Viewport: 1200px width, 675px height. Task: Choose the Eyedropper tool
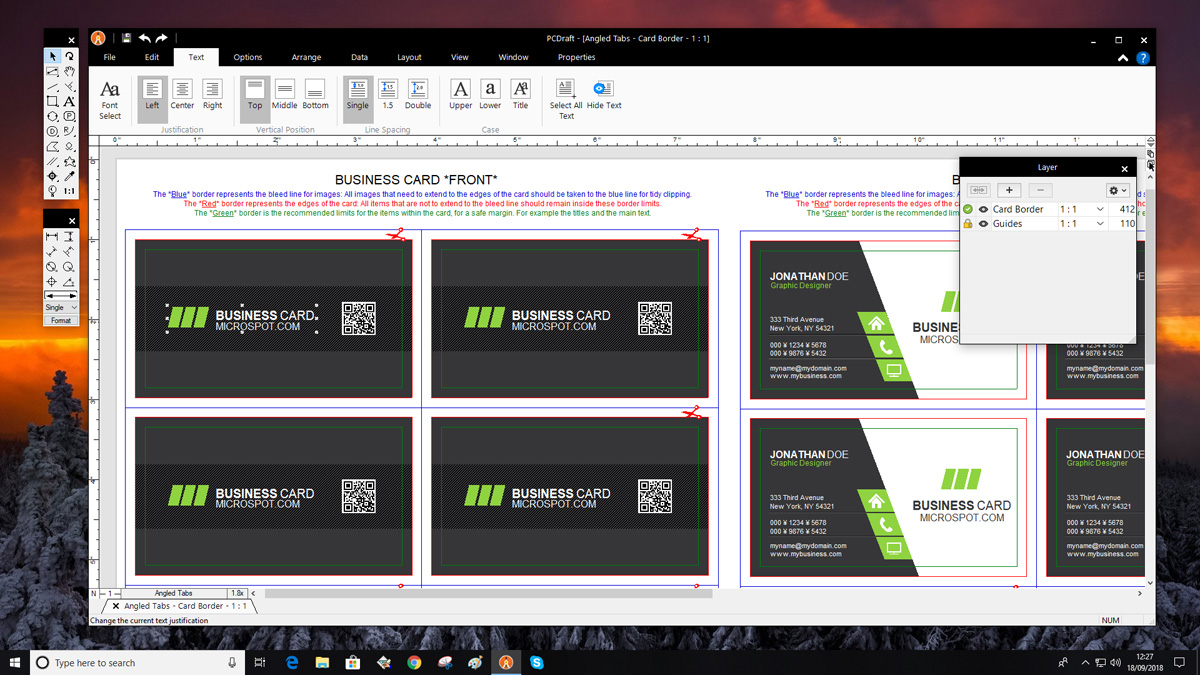68,175
